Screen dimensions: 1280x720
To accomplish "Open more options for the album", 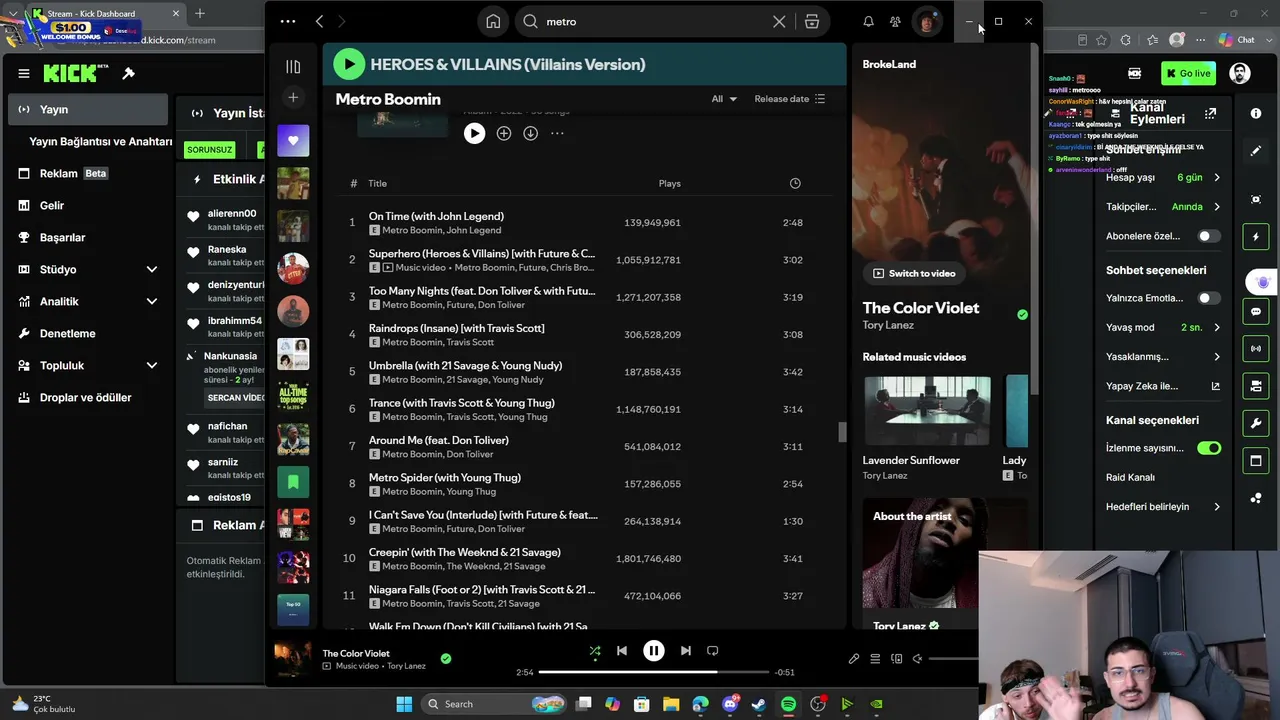I will coord(557,133).
